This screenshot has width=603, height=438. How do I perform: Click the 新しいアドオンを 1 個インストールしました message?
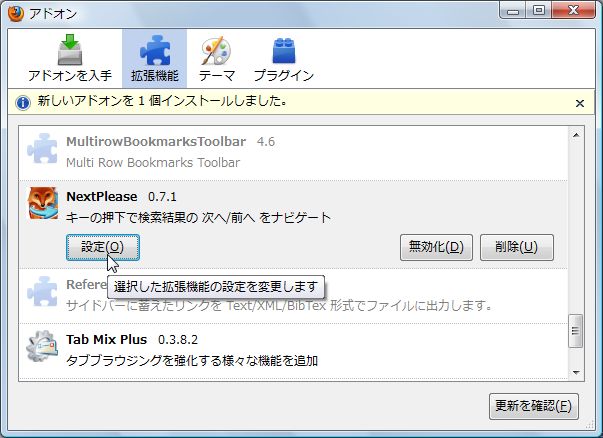pos(162,101)
